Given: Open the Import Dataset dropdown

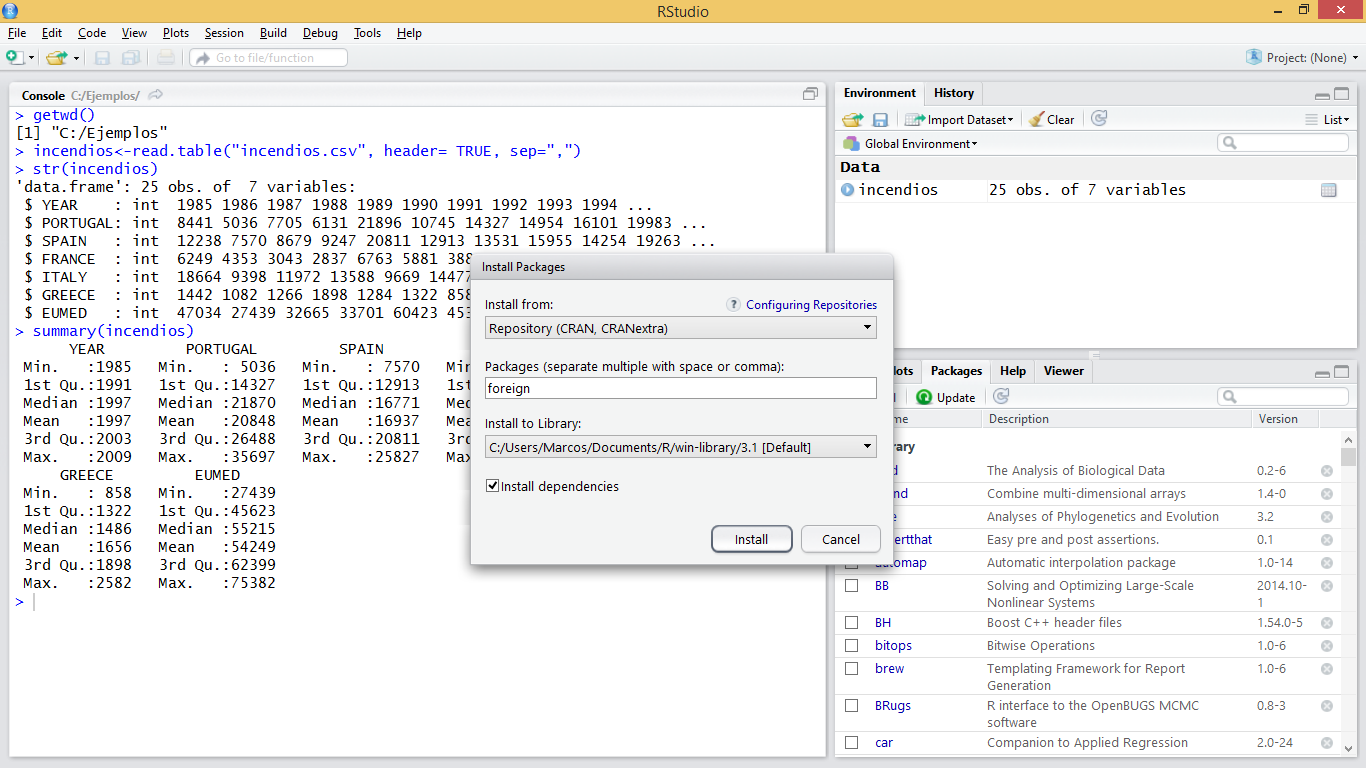Looking at the screenshot, I should click(960, 119).
